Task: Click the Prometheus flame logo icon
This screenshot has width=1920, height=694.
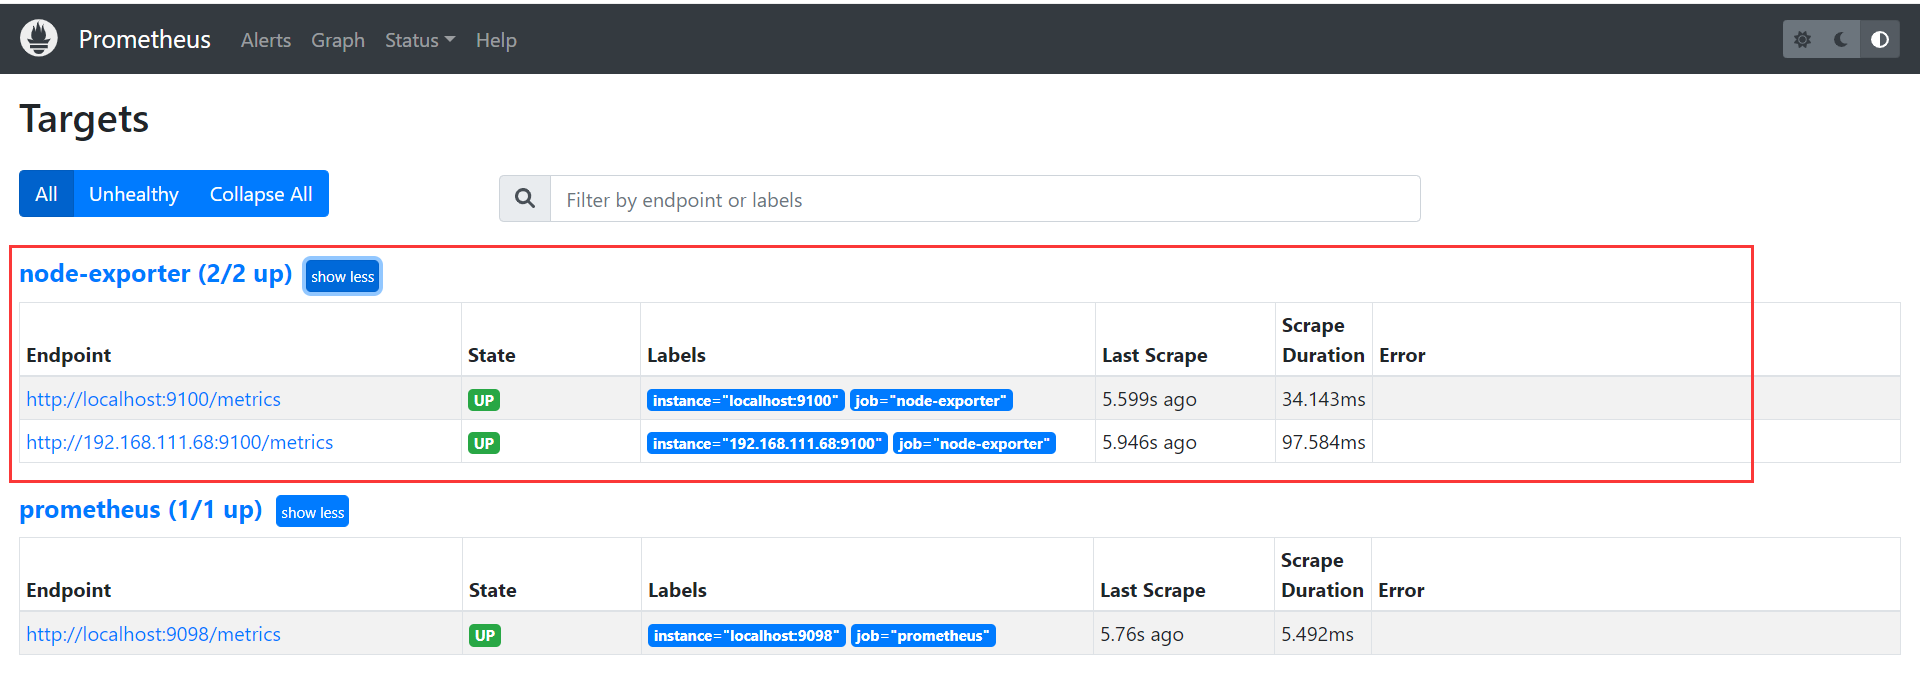Action: 39,39
